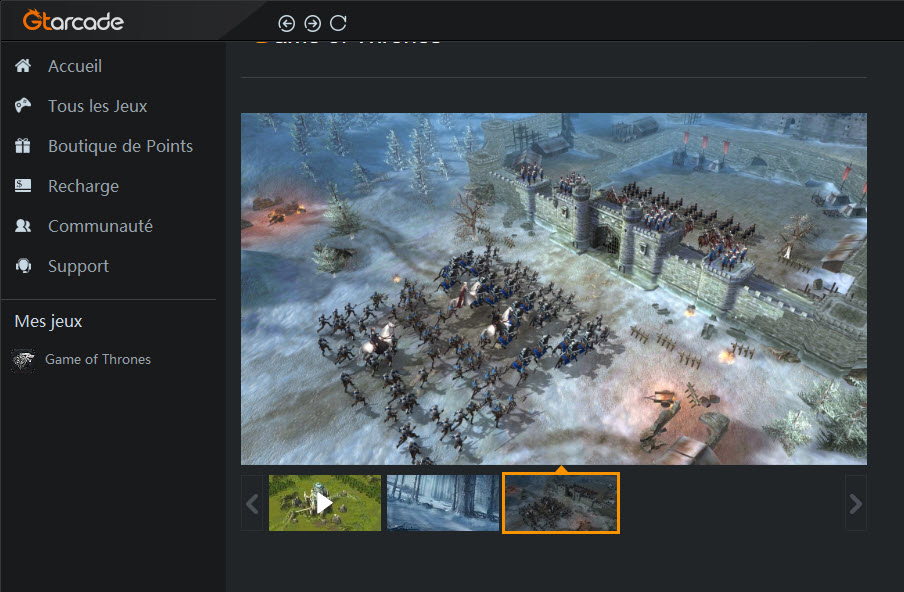Click the Recharge card icon
The height and width of the screenshot is (592, 904).
tap(22, 185)
